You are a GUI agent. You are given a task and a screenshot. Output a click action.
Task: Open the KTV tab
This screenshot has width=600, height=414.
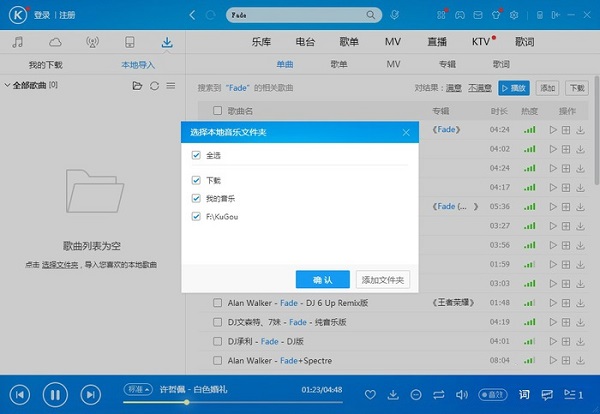click(481, 42)
